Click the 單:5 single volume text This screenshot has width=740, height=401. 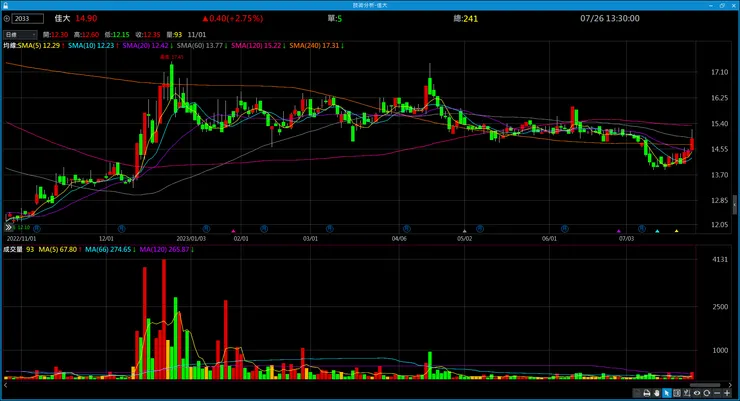335,19
